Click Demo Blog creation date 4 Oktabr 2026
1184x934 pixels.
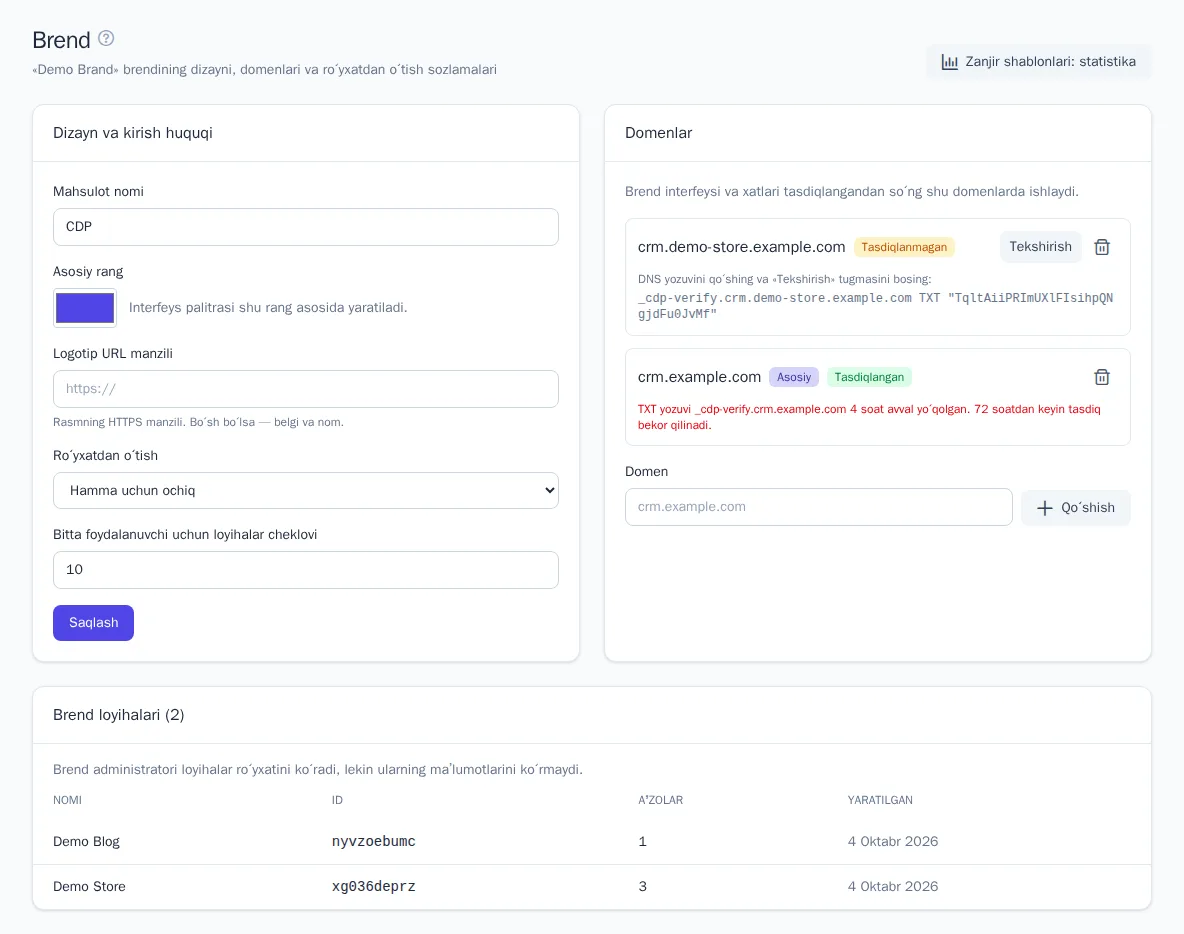893,842
